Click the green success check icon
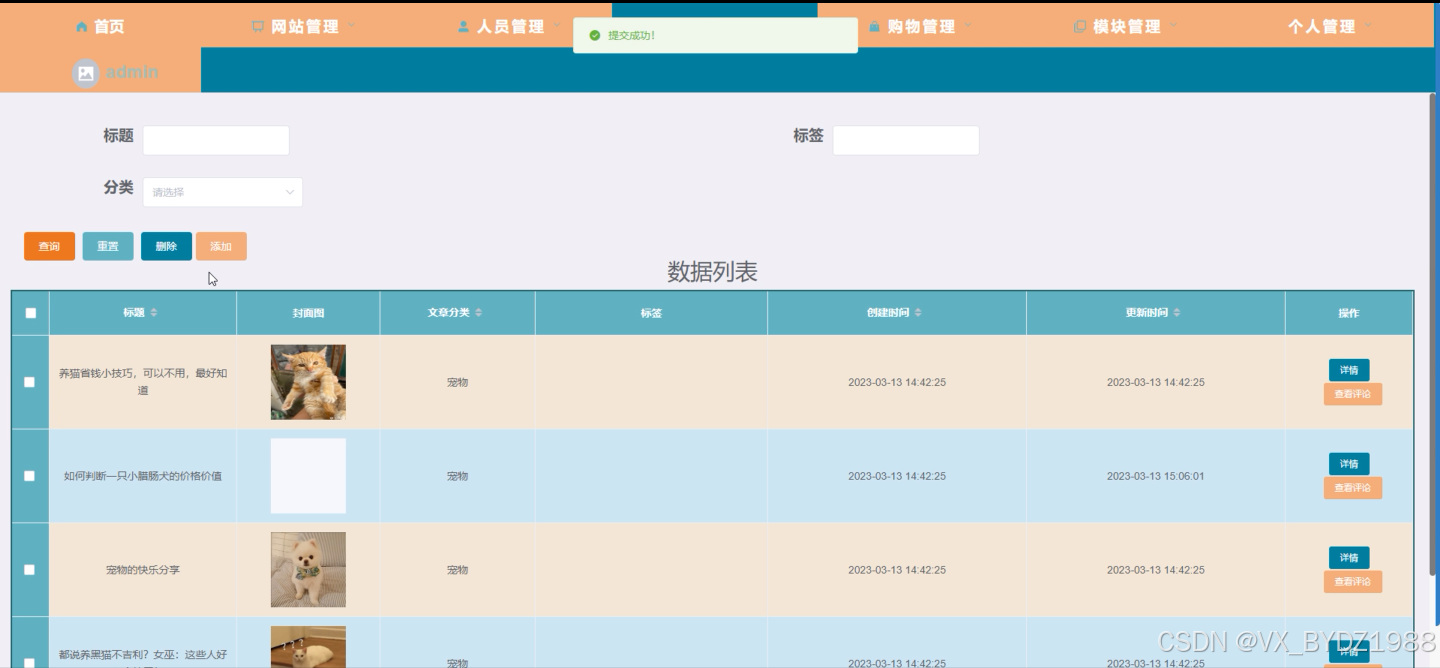The height and width of the screenshot is (668, 1440). click(x=595, y=35)
